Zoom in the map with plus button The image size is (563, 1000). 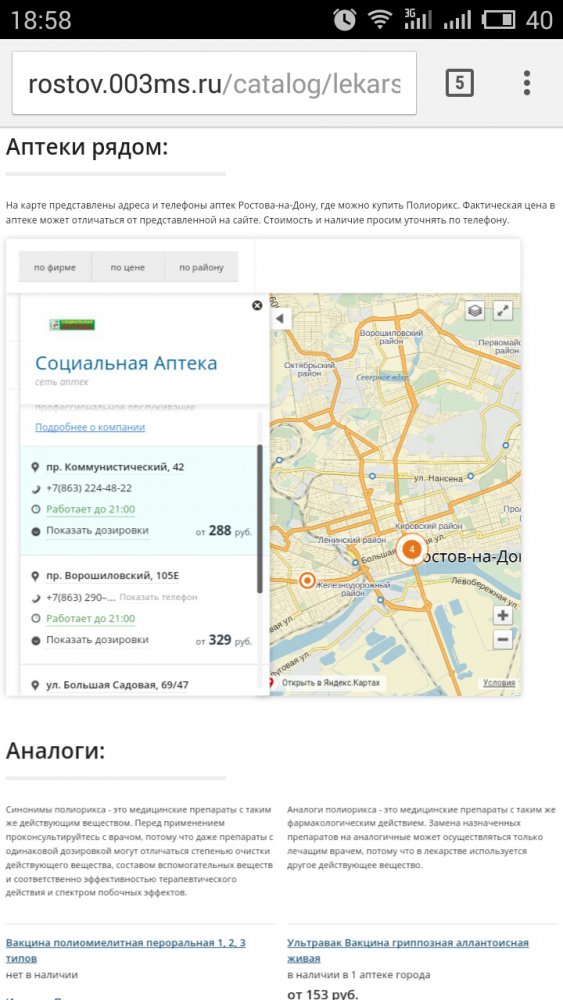coord(503,615)
